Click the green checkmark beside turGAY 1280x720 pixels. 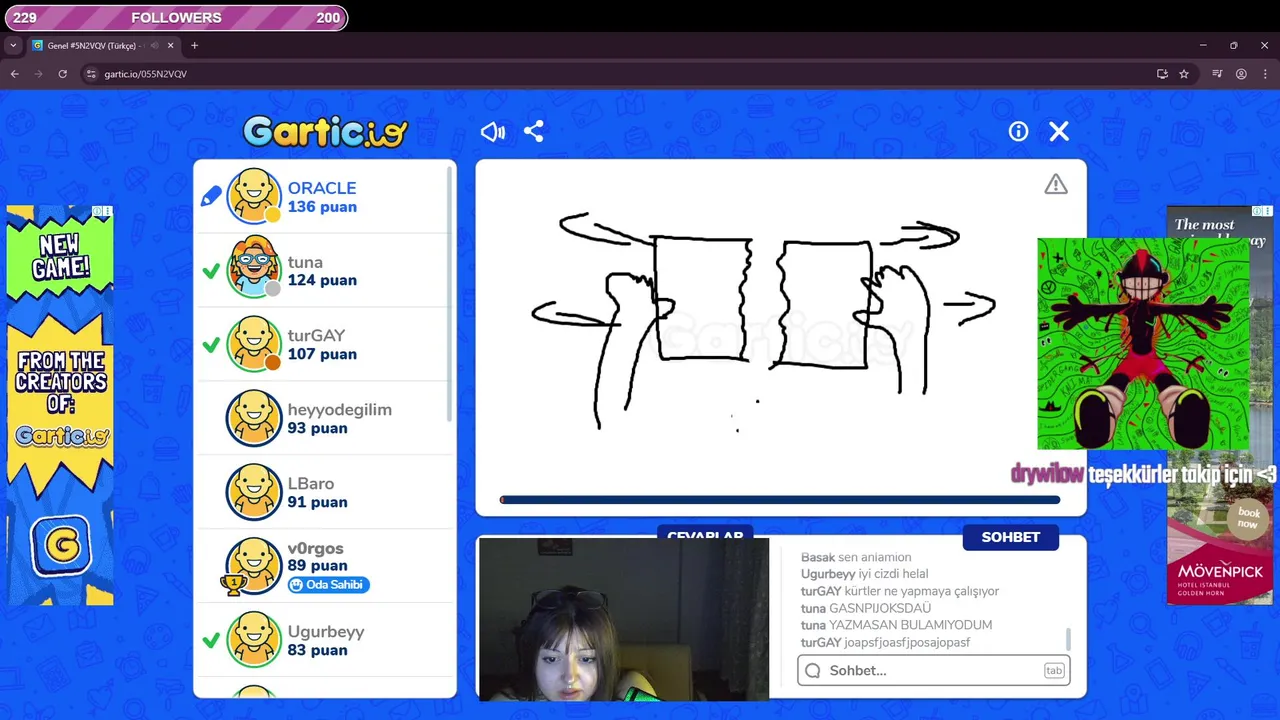click(x=211, y=345)
